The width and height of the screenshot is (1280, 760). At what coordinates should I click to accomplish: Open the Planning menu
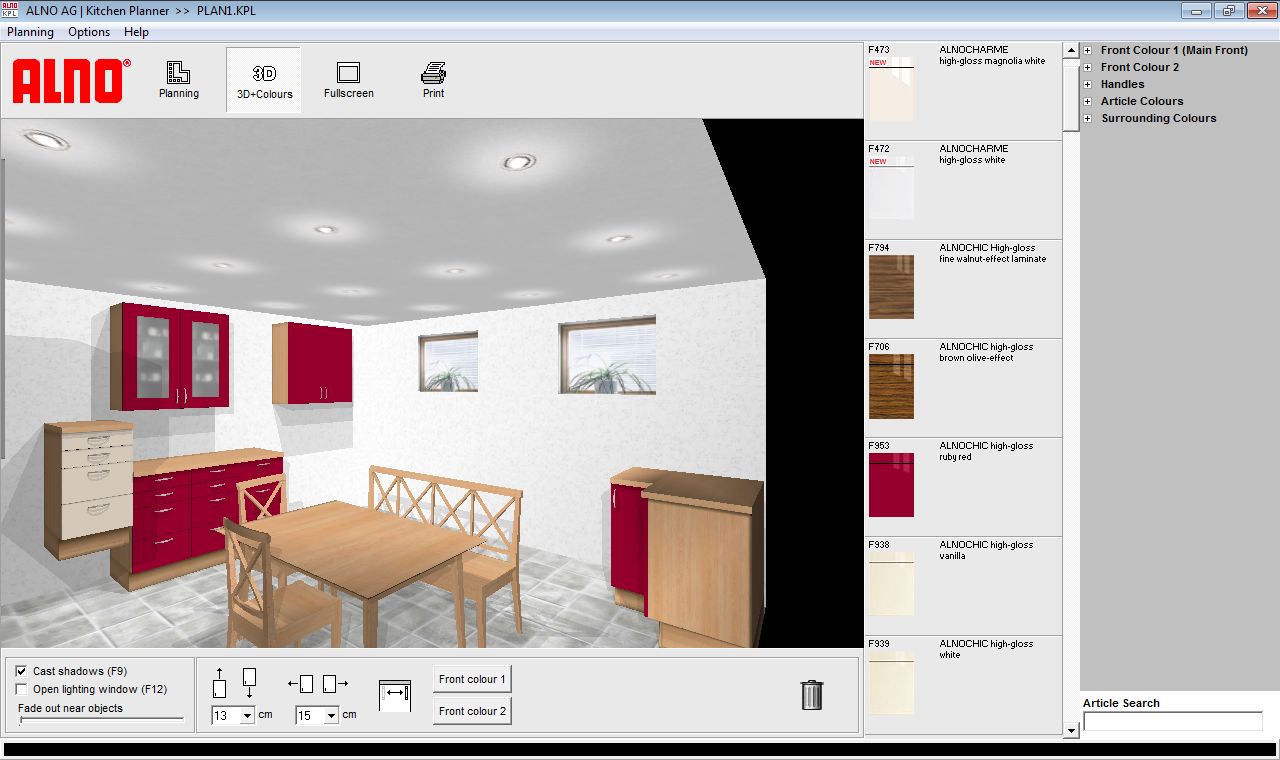pos(30,32)
